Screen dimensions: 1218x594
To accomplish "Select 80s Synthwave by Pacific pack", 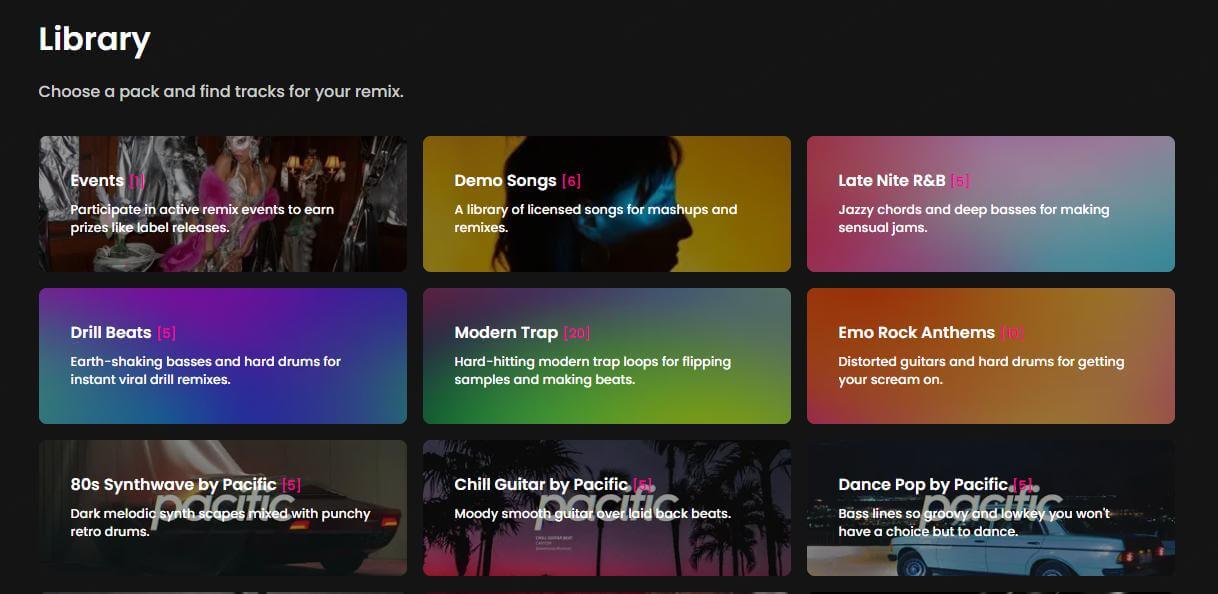I will coord(222,508).
